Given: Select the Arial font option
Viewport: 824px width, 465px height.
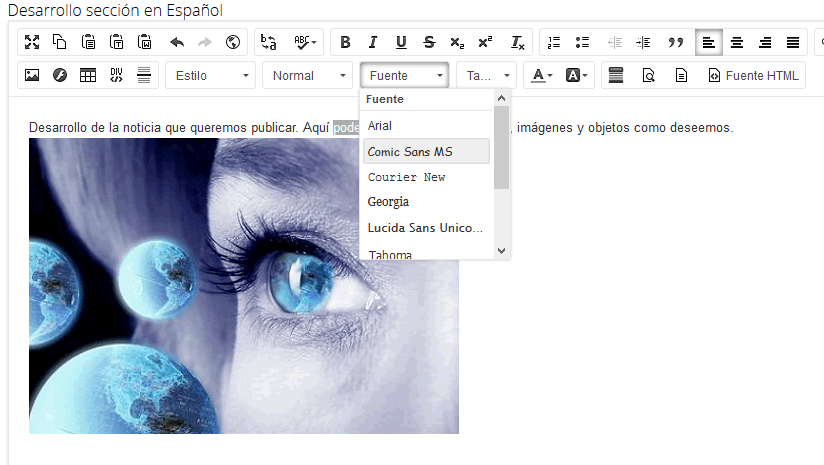Looking at the screenshot, I should [426, 126].
